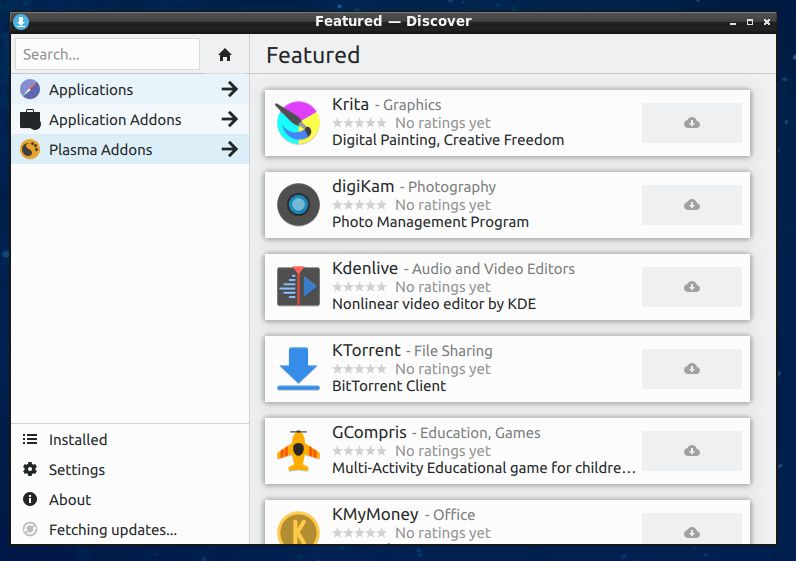Click the Discover app icon in title bar
This screenshot has height=561, width=796.
[21, 22]
